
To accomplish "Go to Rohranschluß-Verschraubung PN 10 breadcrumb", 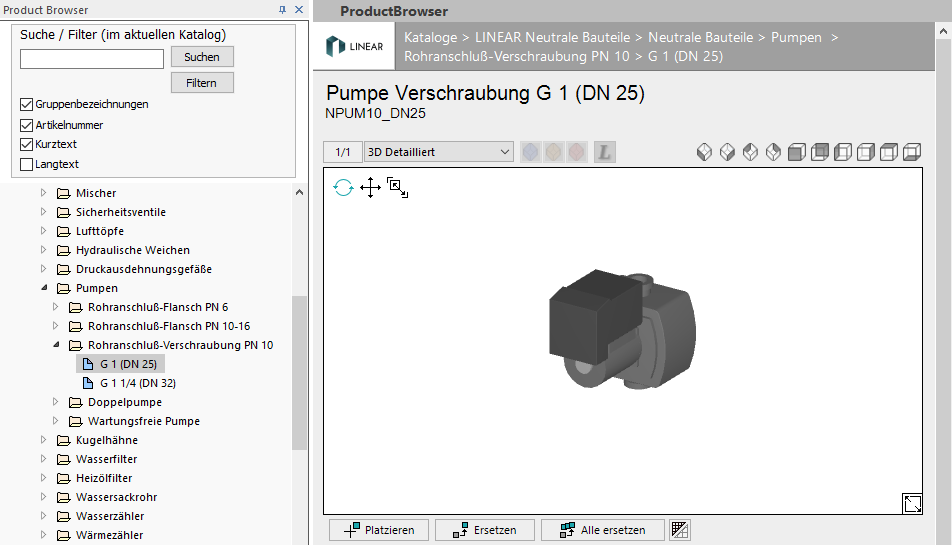I will (517, 56).
